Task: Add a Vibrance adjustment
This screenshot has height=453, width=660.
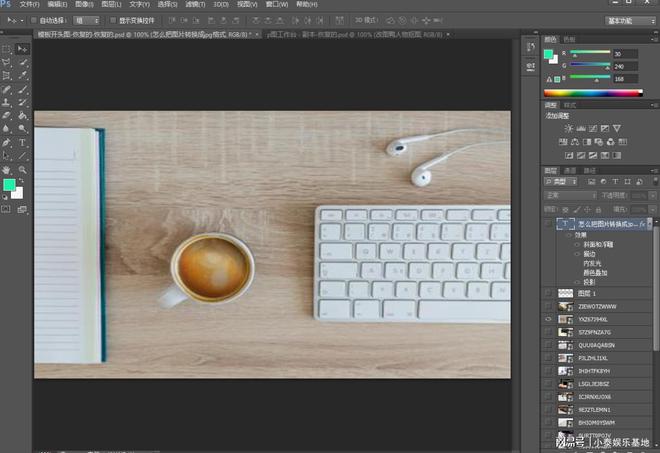Action: (x=617, y=128)
